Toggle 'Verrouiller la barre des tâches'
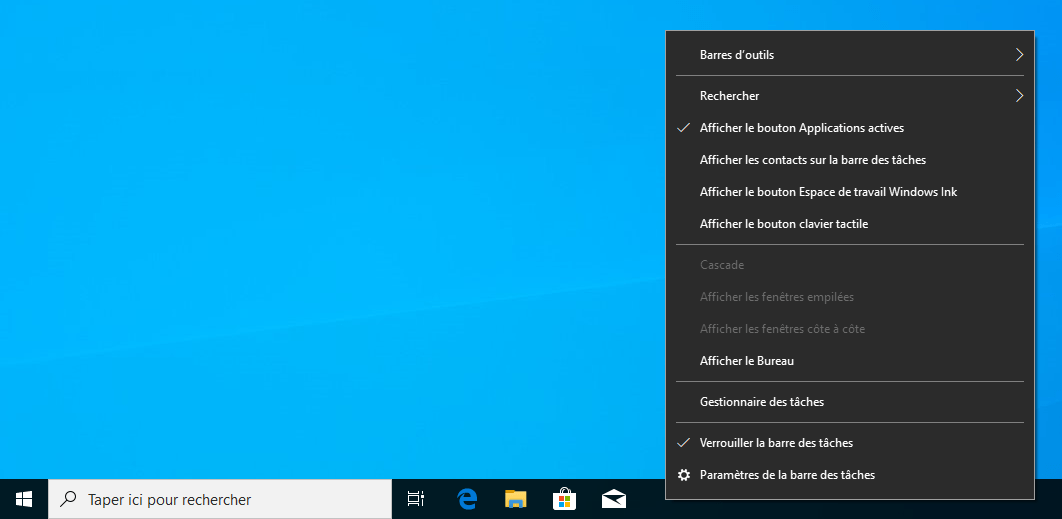The width and height of the screenshot is (1062, 519). 850,443
